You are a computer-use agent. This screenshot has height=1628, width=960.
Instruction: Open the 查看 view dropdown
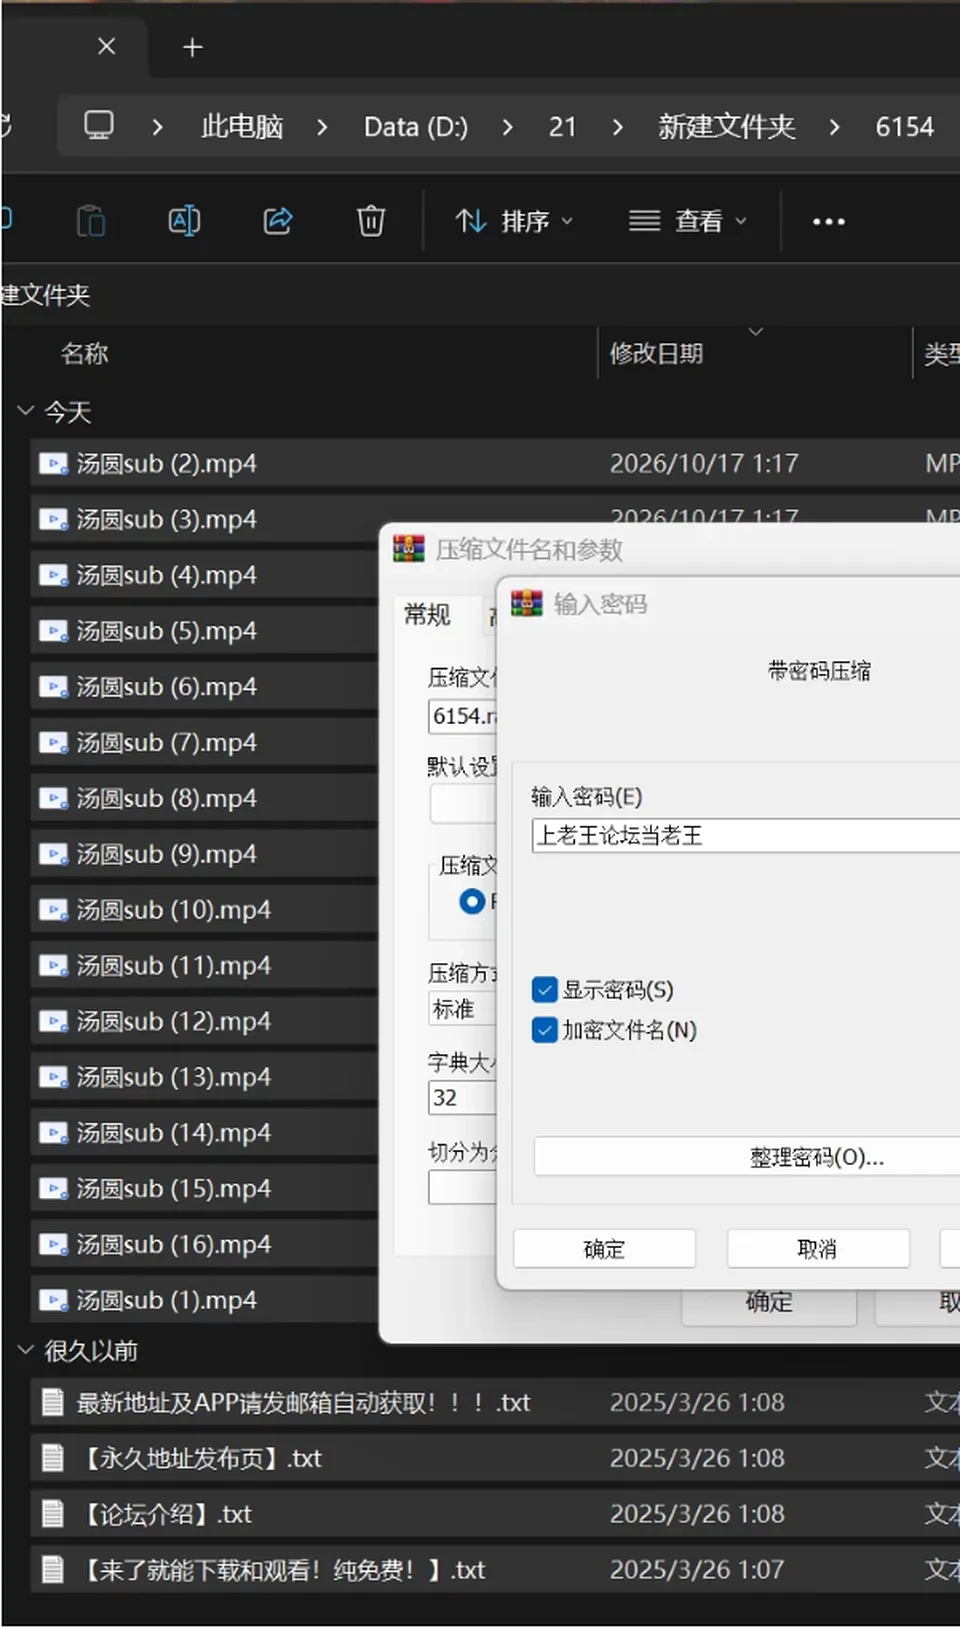pyautogui.click(x=688, y=221)
